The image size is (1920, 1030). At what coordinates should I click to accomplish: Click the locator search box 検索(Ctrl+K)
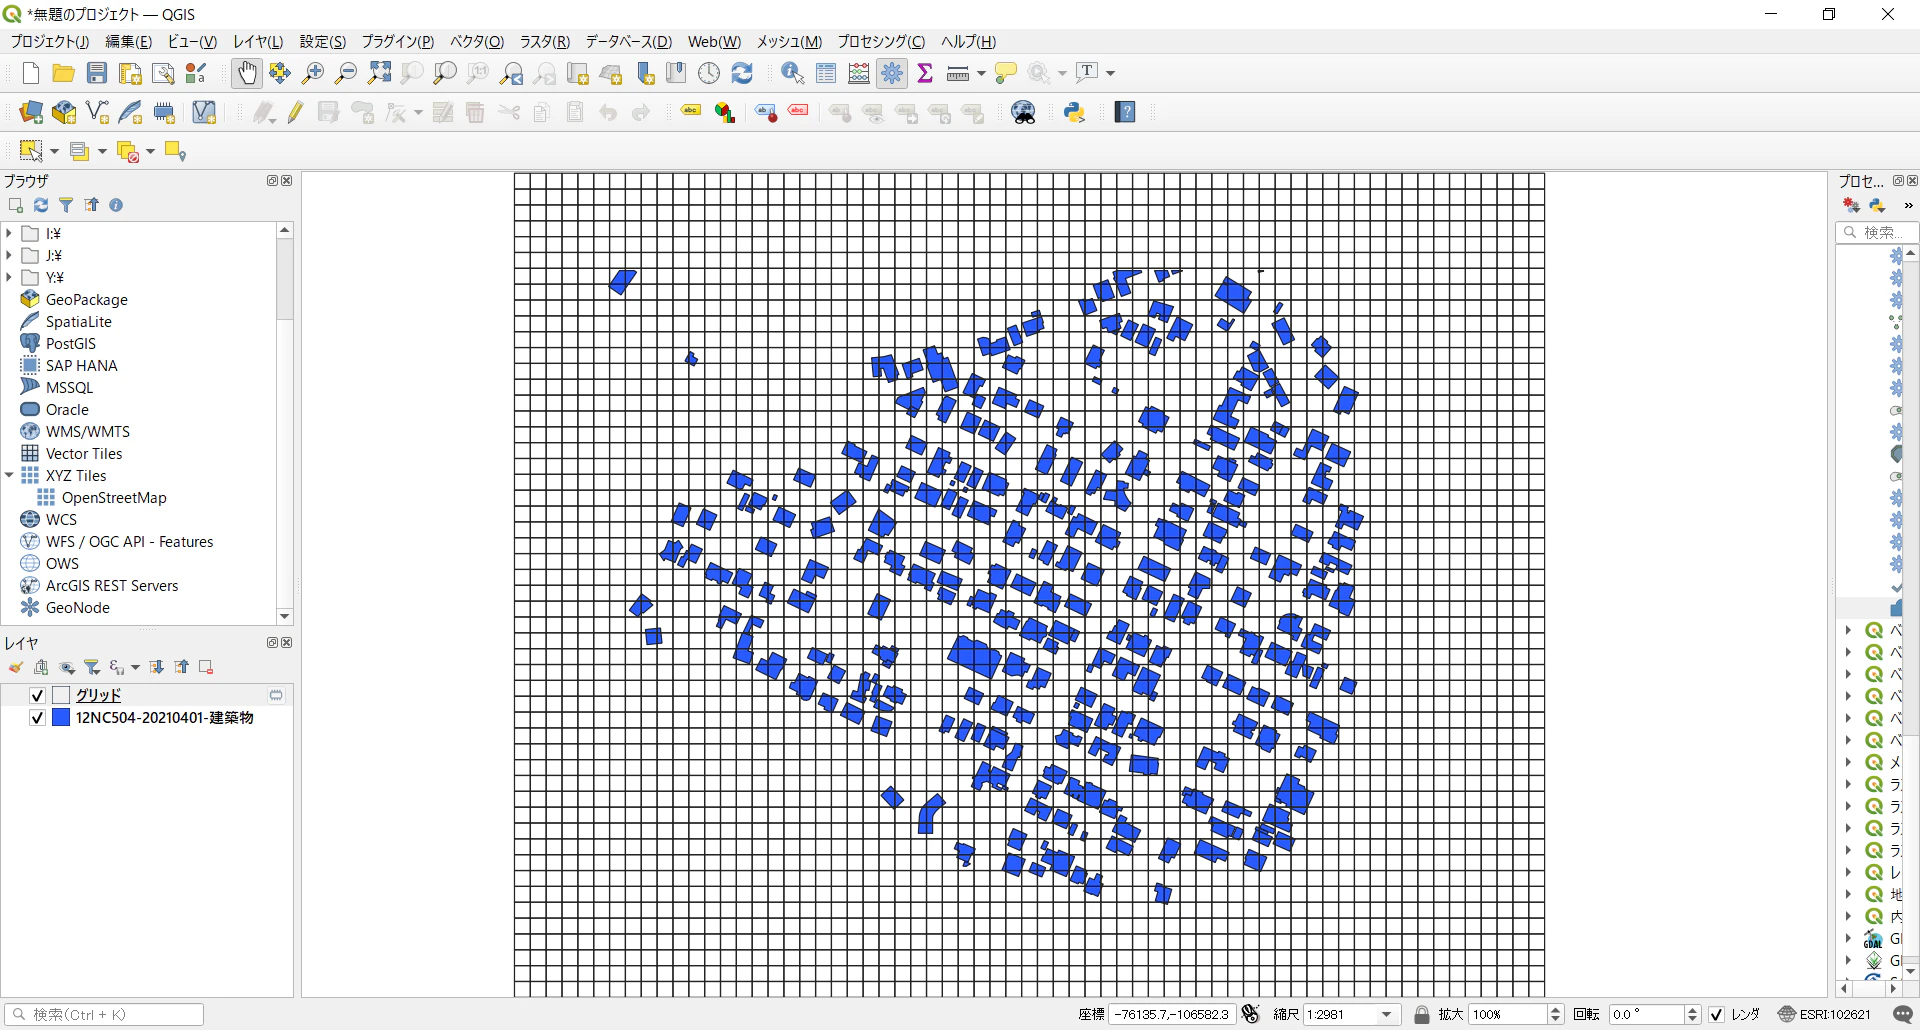pyautogui.click(x=104, y=1014)
